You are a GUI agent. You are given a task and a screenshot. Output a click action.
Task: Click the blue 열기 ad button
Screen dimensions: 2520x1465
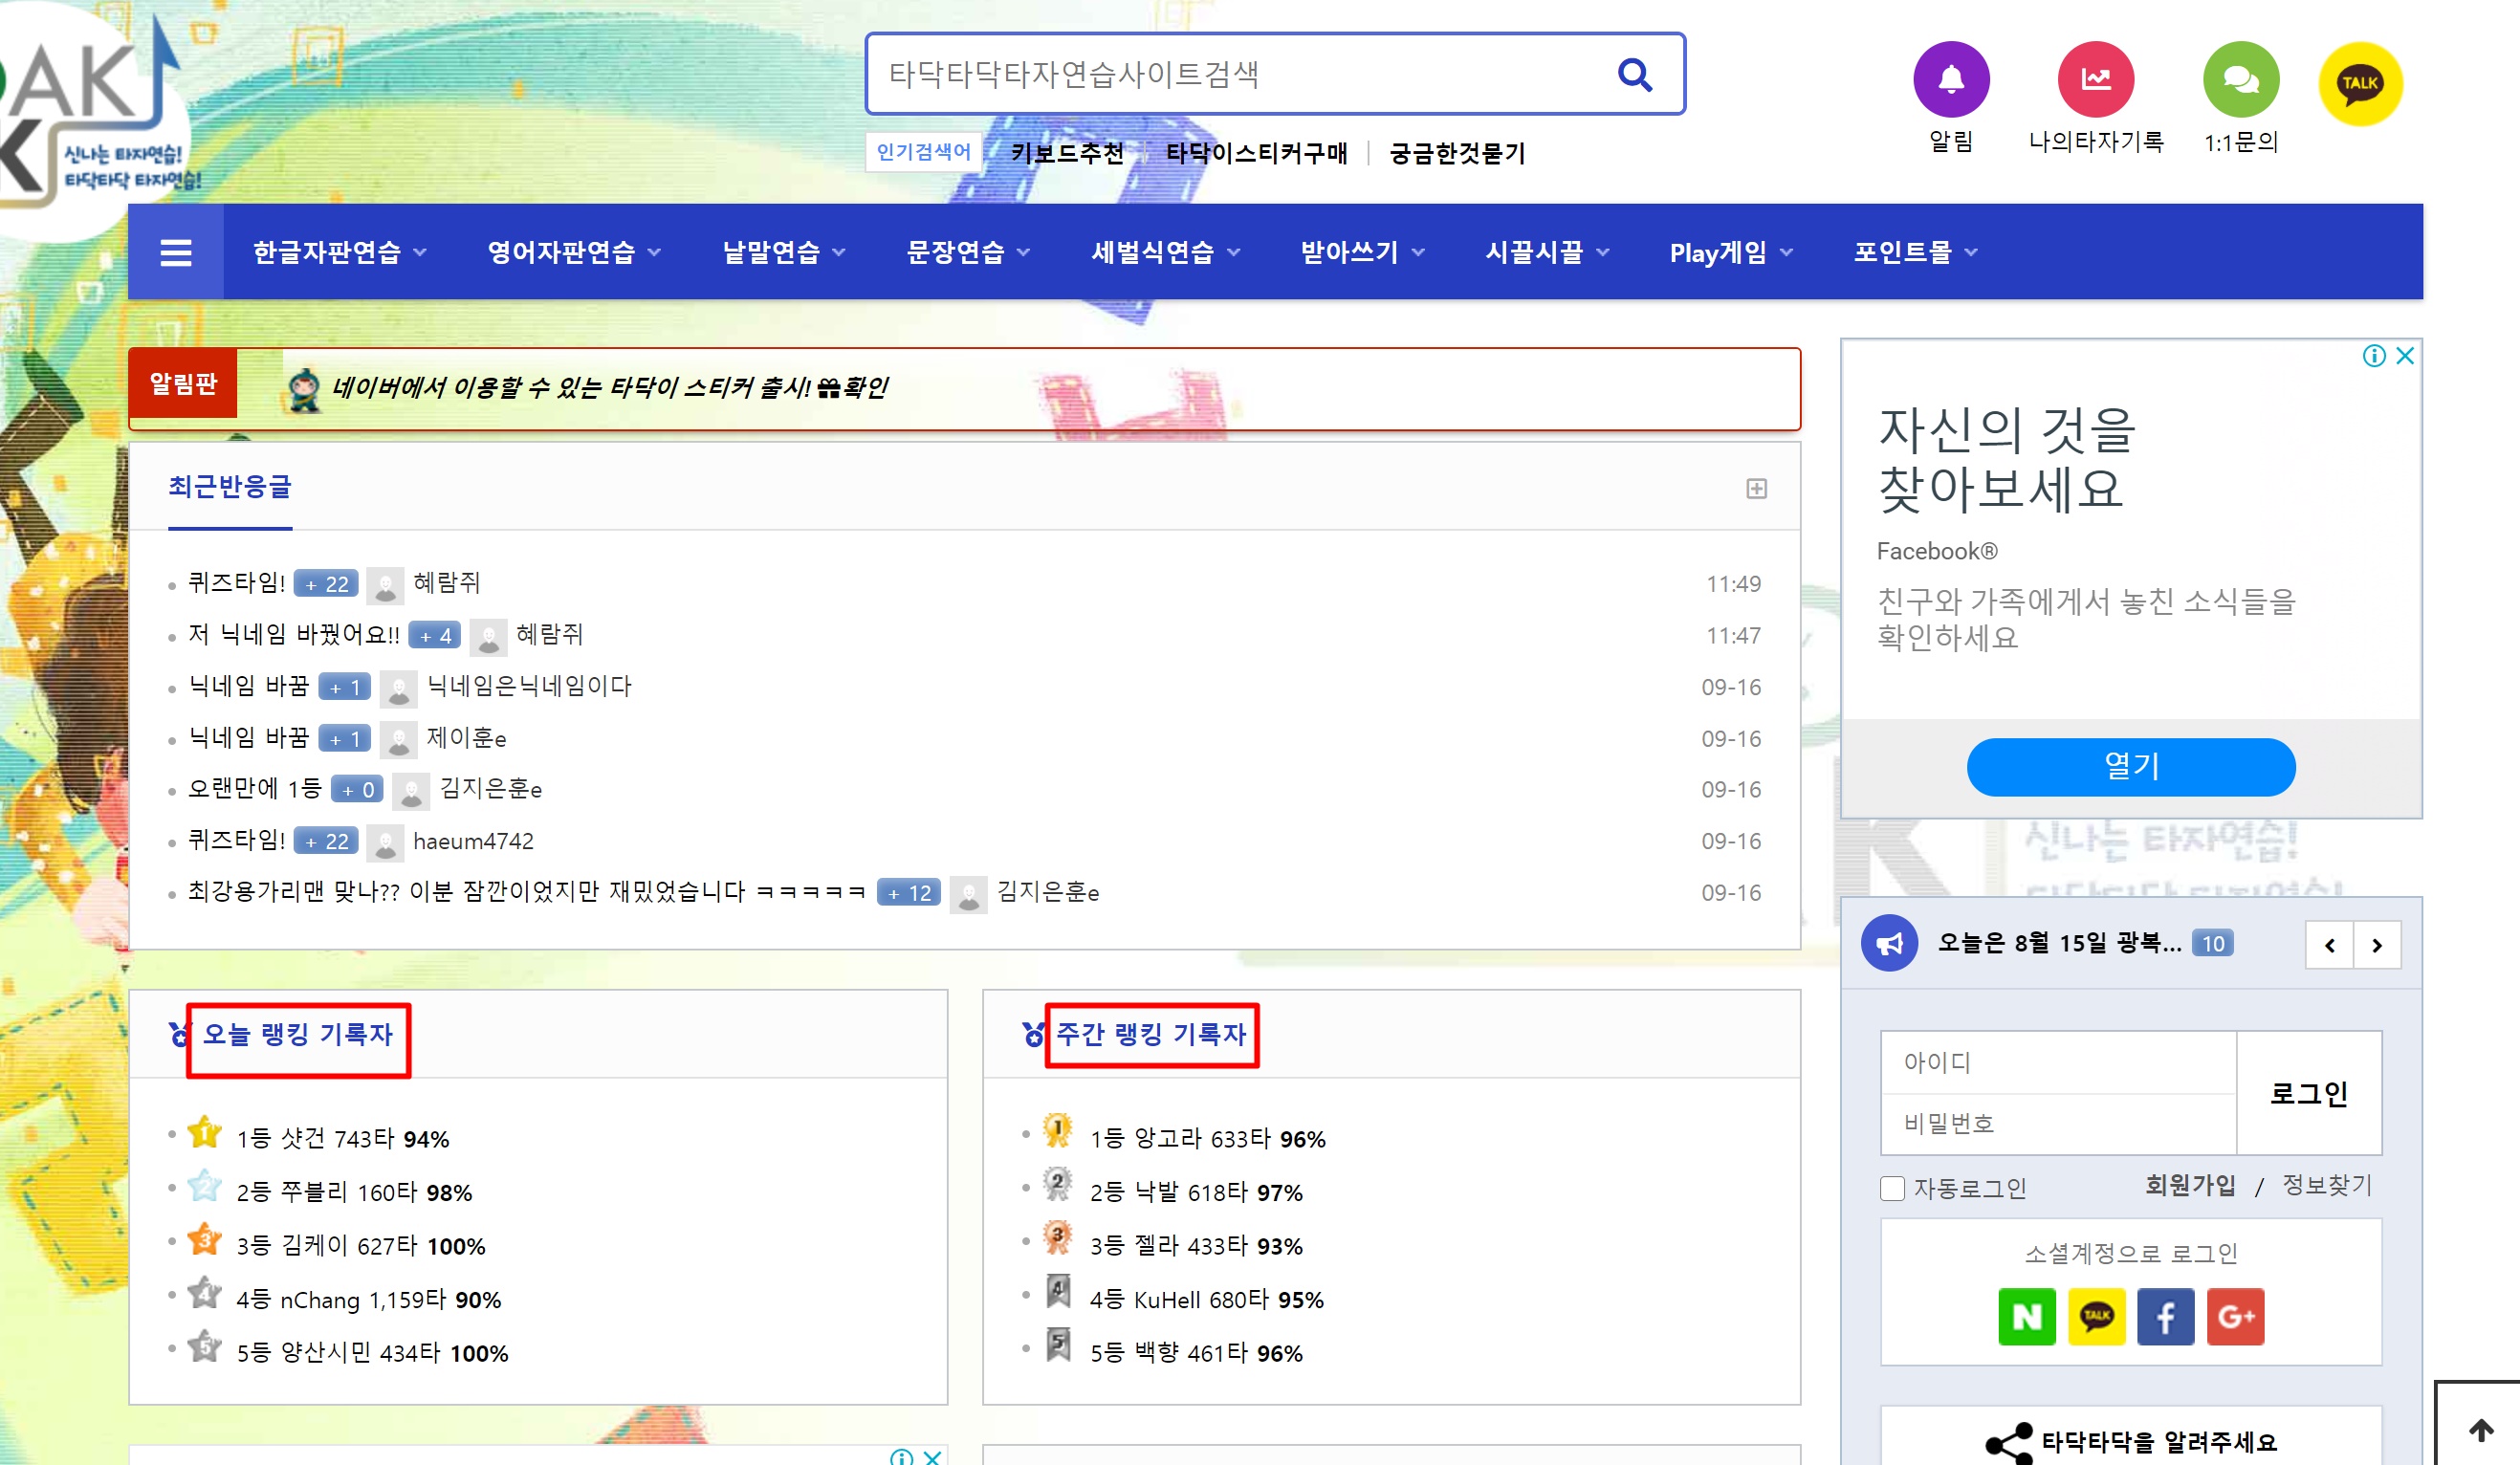pos(2131,767)
